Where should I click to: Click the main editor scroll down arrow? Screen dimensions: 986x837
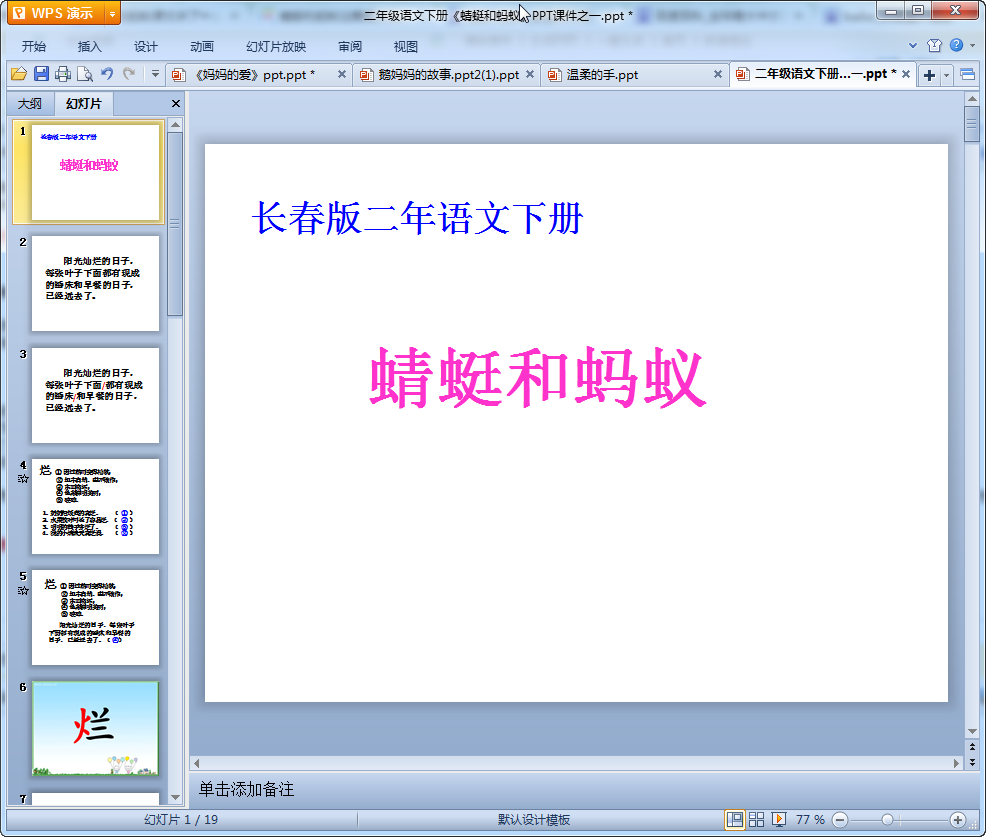[x=972, y=731]
